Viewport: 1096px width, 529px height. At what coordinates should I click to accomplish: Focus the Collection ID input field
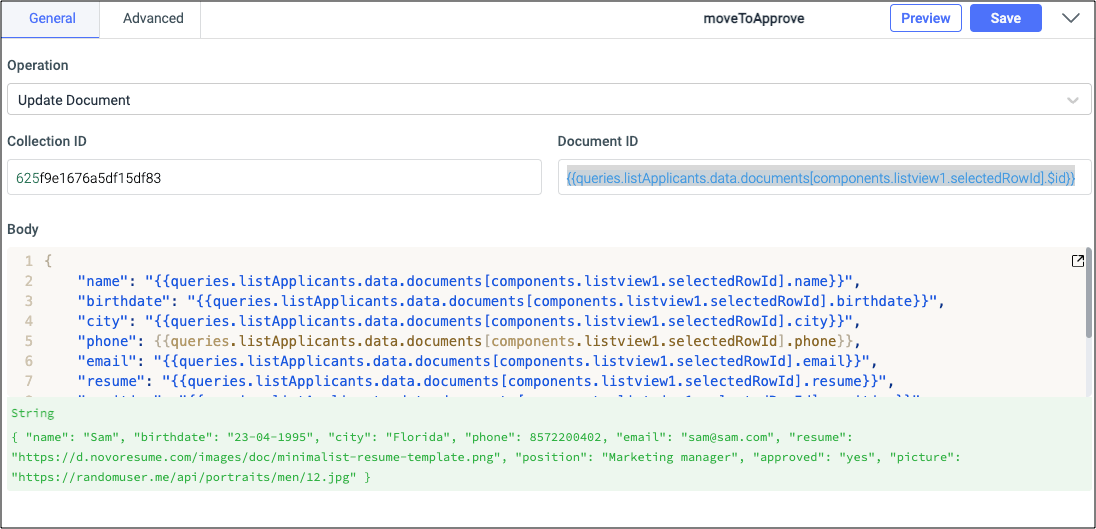coord(275,178)
